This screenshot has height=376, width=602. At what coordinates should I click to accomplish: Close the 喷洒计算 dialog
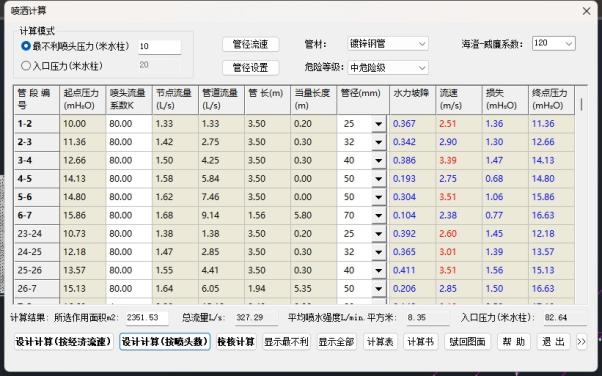tap(586, 11)
